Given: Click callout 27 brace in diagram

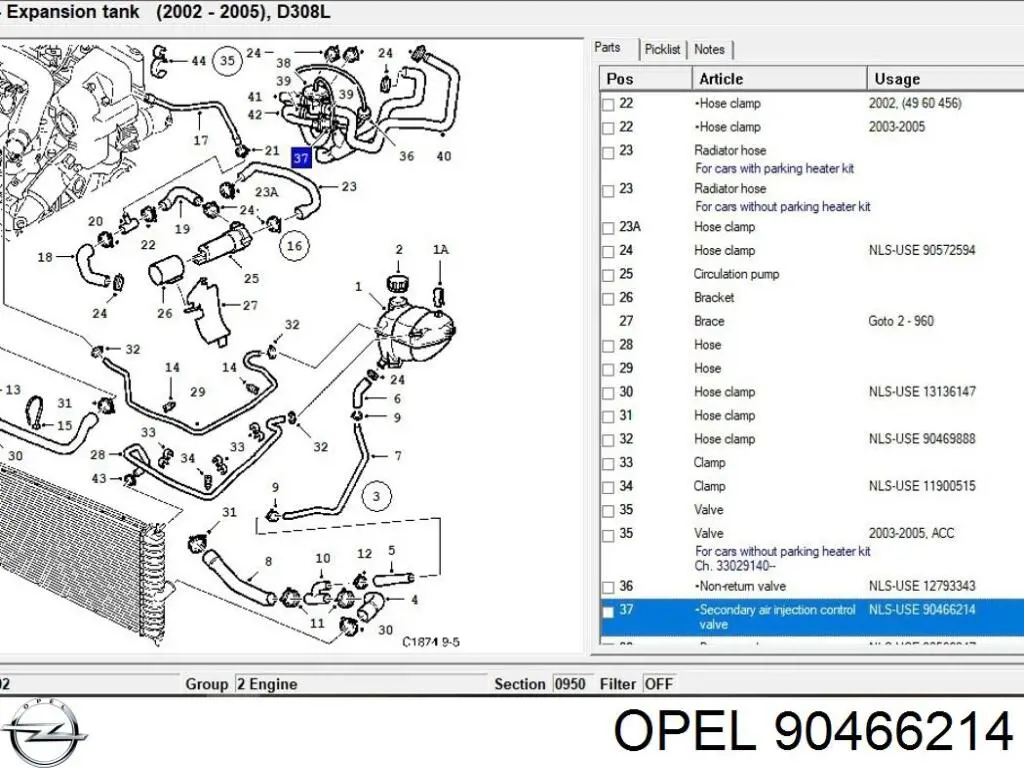Looking at the screenshot, I should 250,305.
